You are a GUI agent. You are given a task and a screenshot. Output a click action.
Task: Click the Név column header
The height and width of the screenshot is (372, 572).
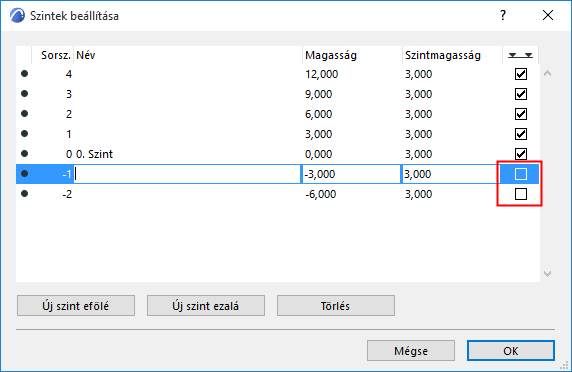click(x=86, y=55)
